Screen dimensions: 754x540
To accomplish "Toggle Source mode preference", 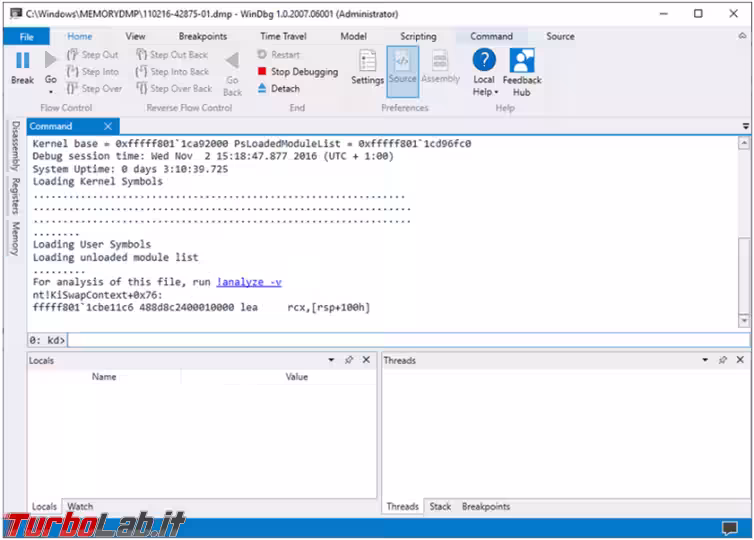I will click(402, 72).
